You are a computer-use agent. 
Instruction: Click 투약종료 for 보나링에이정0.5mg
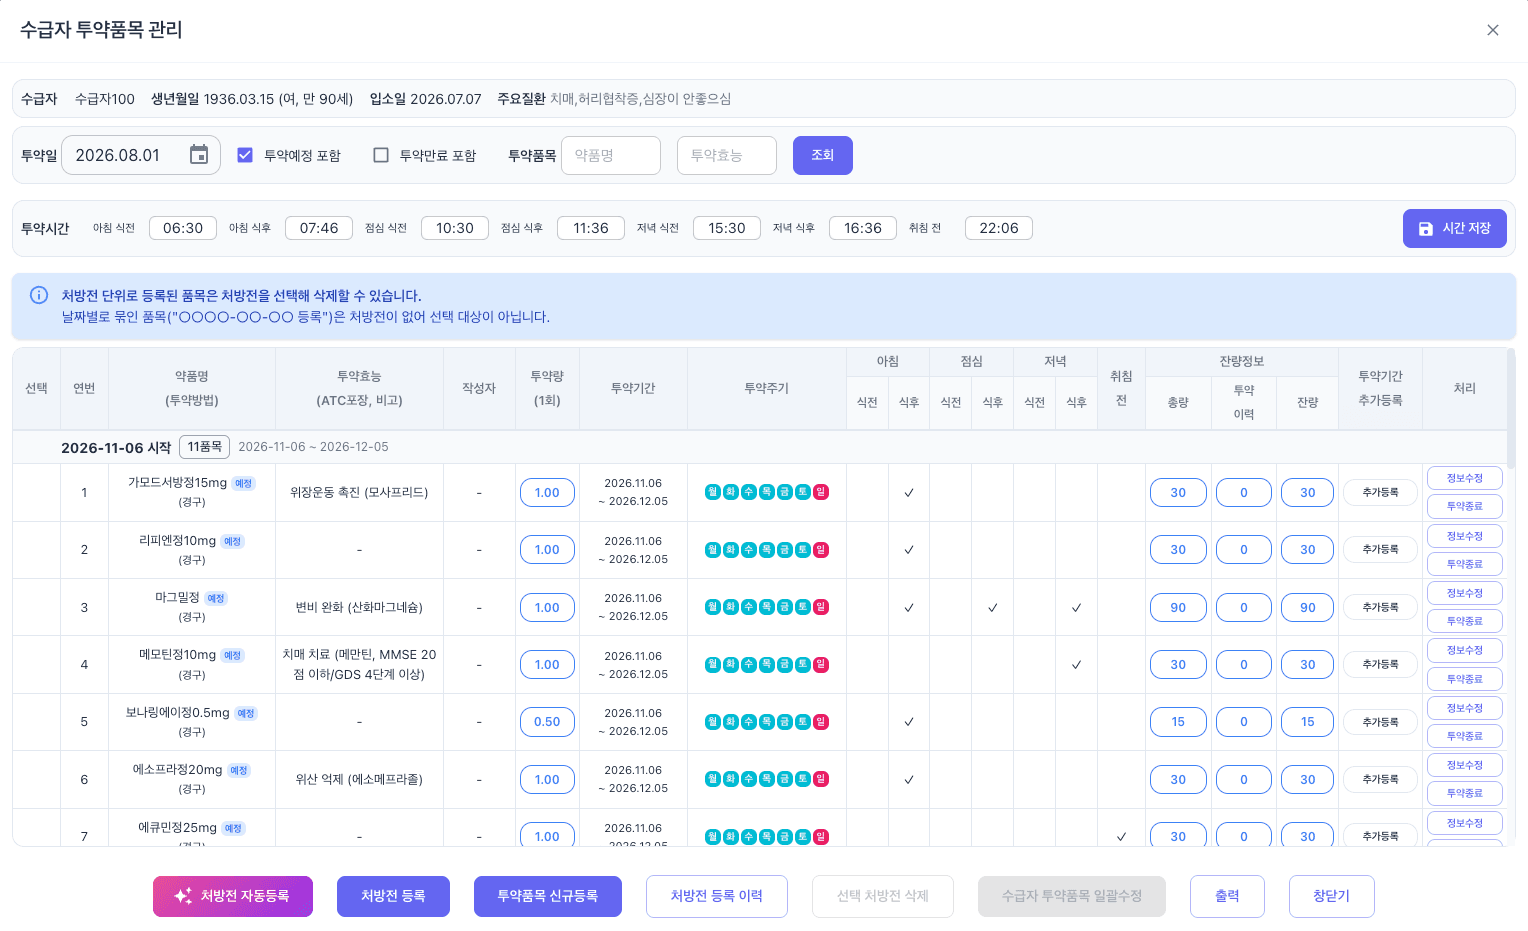click(x=1465, y=736)
